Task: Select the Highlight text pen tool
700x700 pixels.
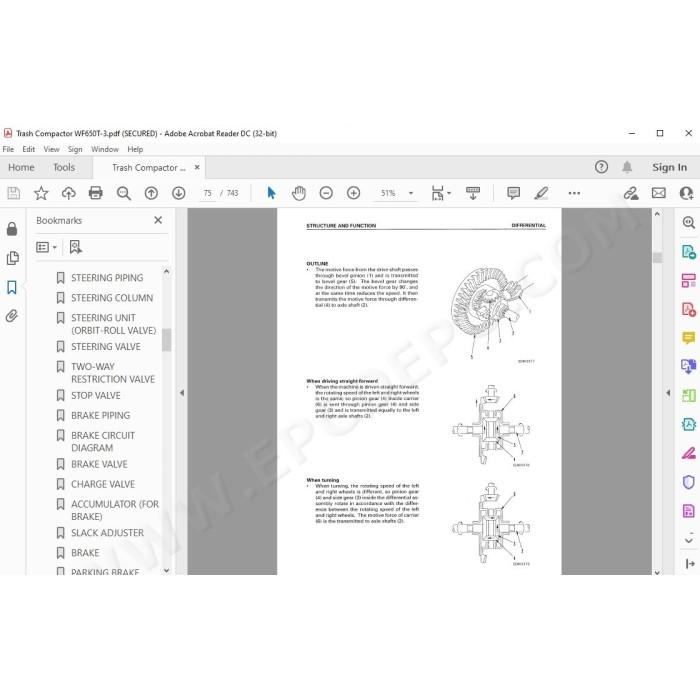Action: [541, 193]
